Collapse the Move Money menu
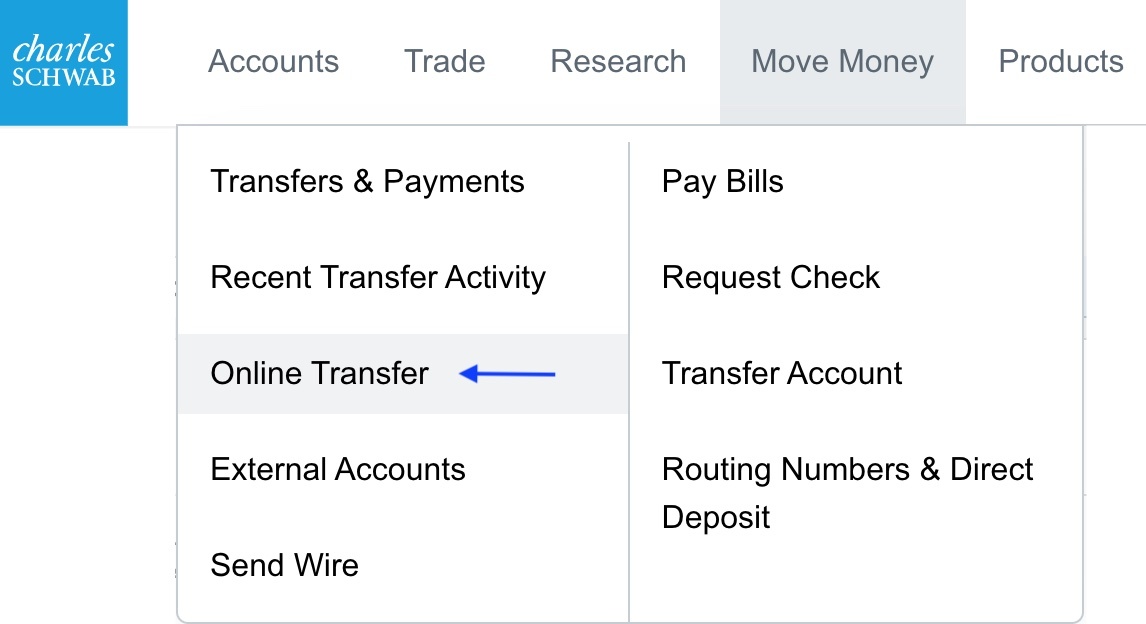This screenshot has height=624, width=1146. coord(842,62)
